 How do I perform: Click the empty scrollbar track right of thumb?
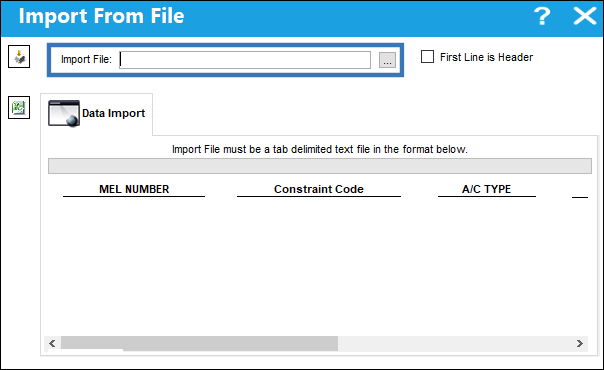click(x=455, y=343)
